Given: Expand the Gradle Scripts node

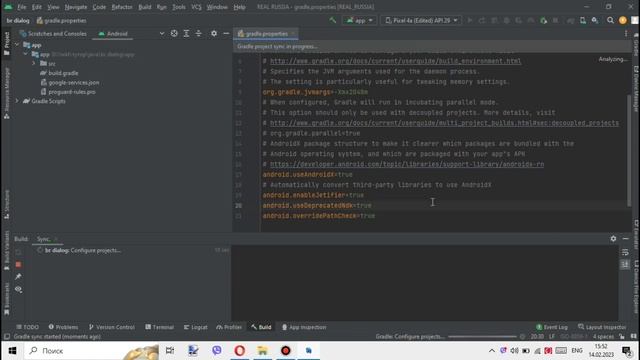Looking at the screenshot, I should (x=17, y=101).
